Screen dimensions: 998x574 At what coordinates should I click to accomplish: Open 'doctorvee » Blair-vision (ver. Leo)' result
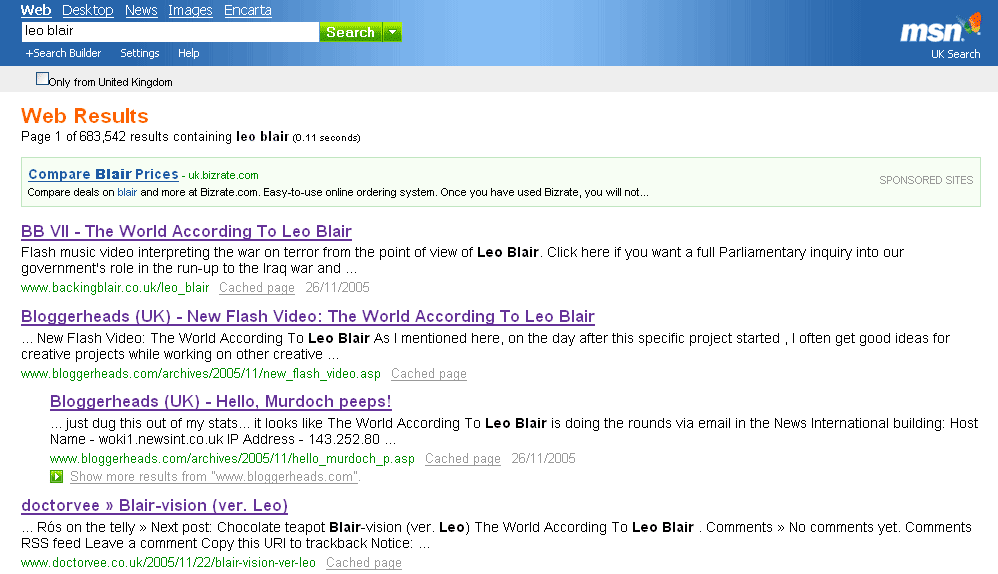[154, 506]
